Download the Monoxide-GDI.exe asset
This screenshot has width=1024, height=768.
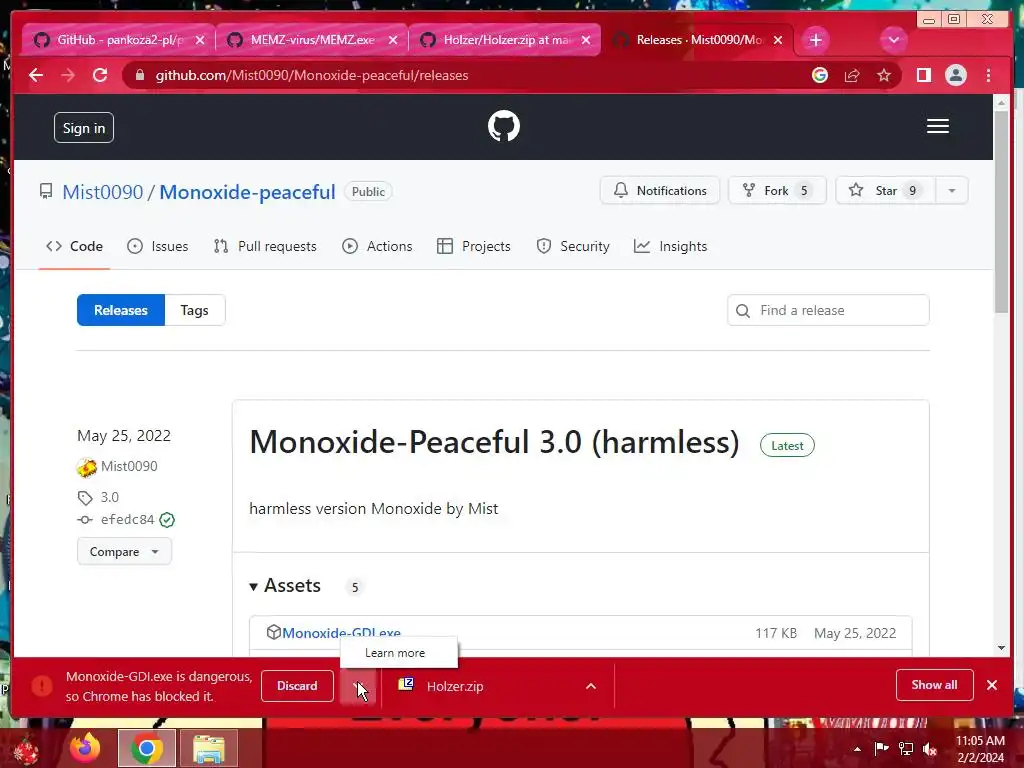[x=342, y=633]
